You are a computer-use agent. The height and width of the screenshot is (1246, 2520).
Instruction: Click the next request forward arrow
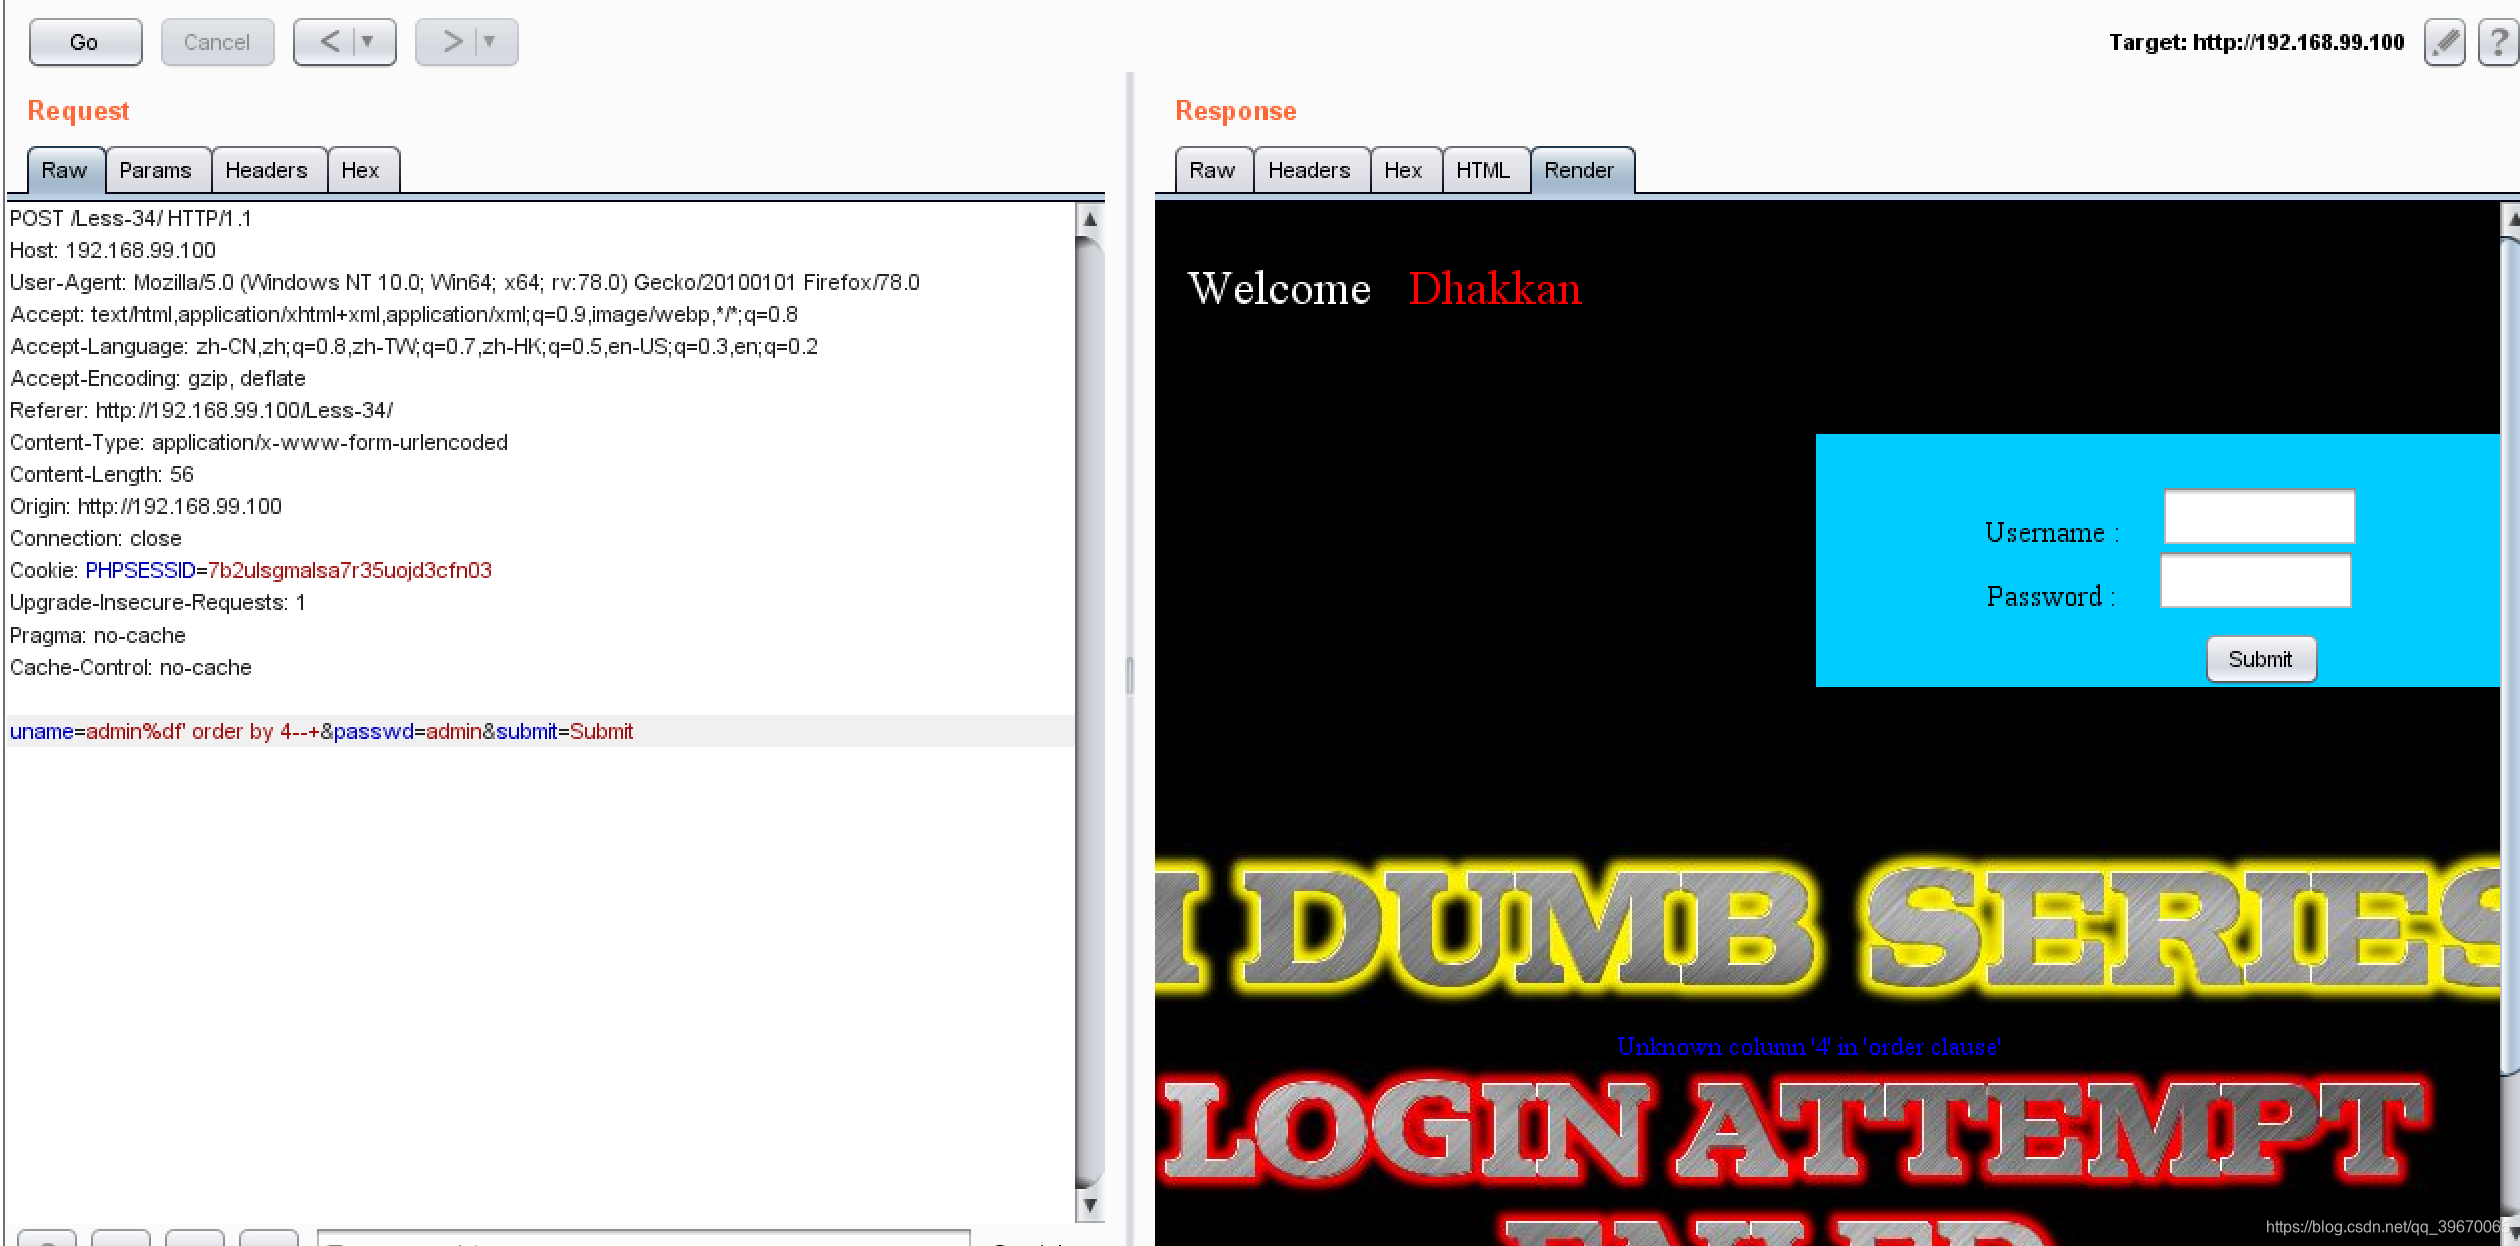click(452, 42)
